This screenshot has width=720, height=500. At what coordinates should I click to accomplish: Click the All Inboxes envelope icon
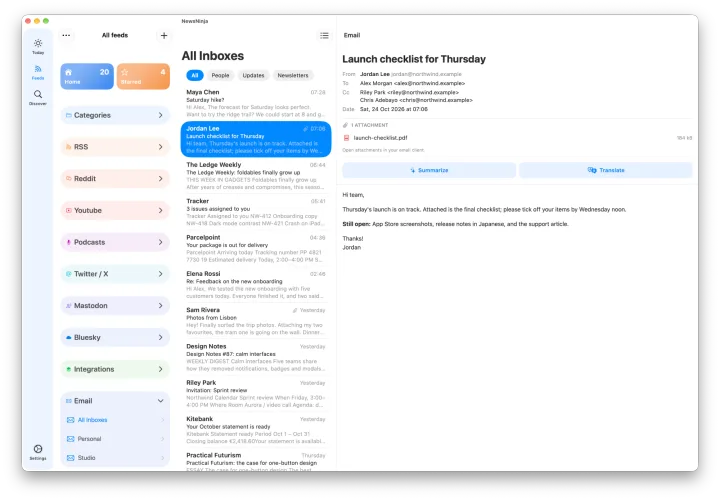pyautogui.click(x=70, y=420)
